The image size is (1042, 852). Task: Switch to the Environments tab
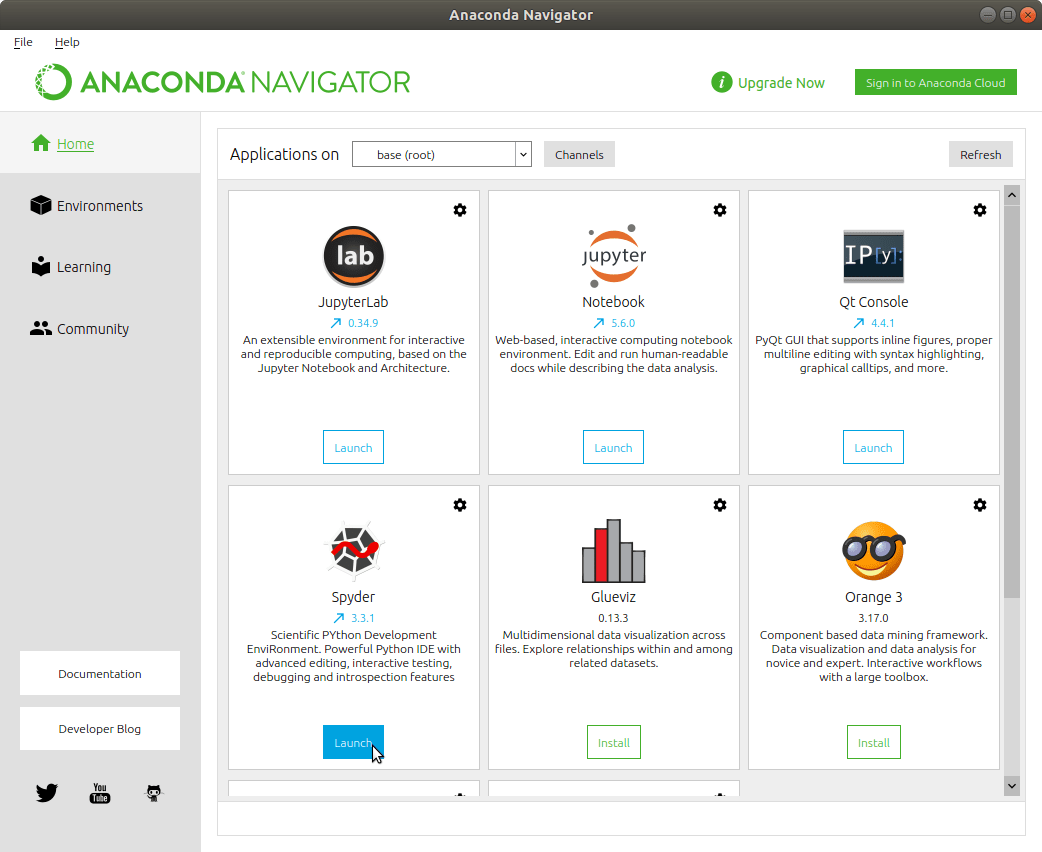(100, 206)
